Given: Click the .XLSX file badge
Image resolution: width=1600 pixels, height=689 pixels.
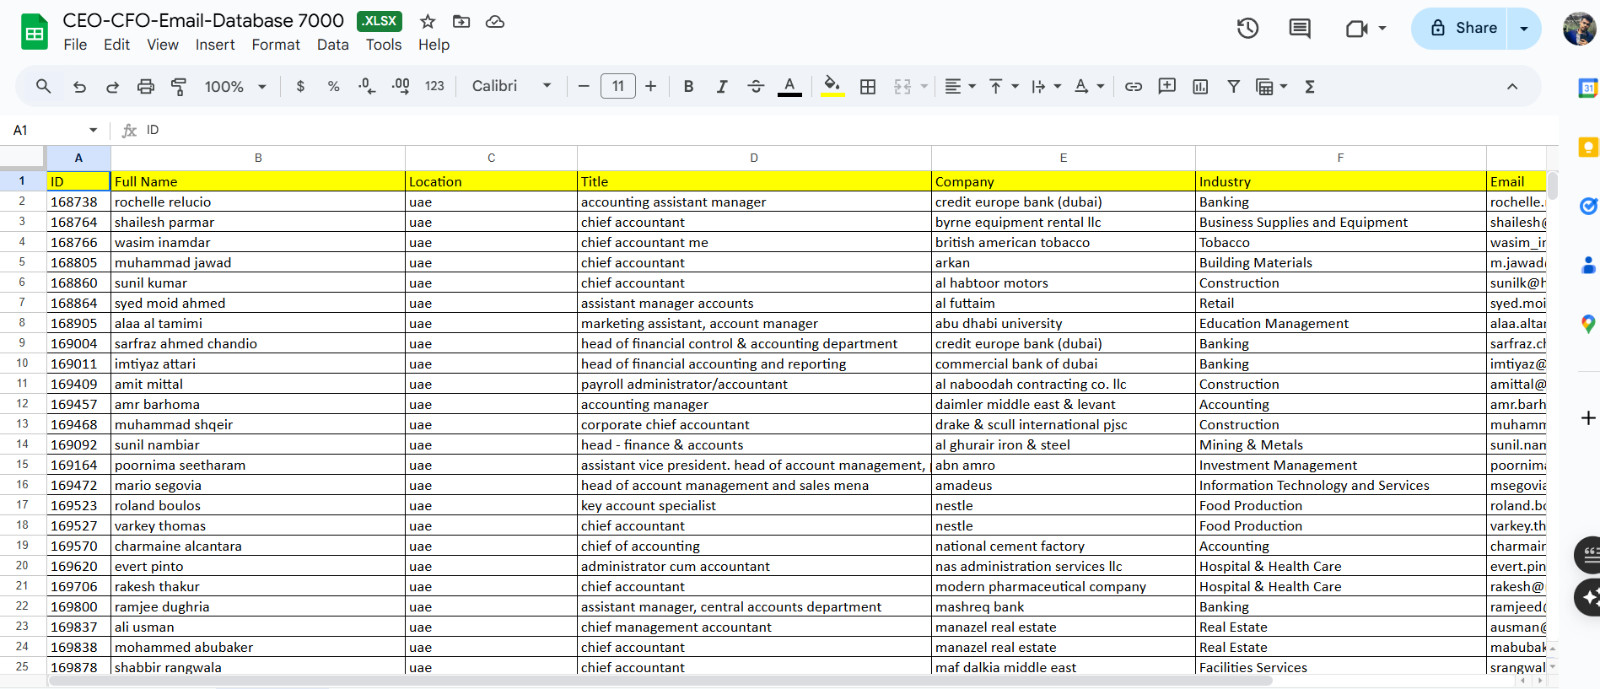Looking at the screenshot, I should point(380,21).
